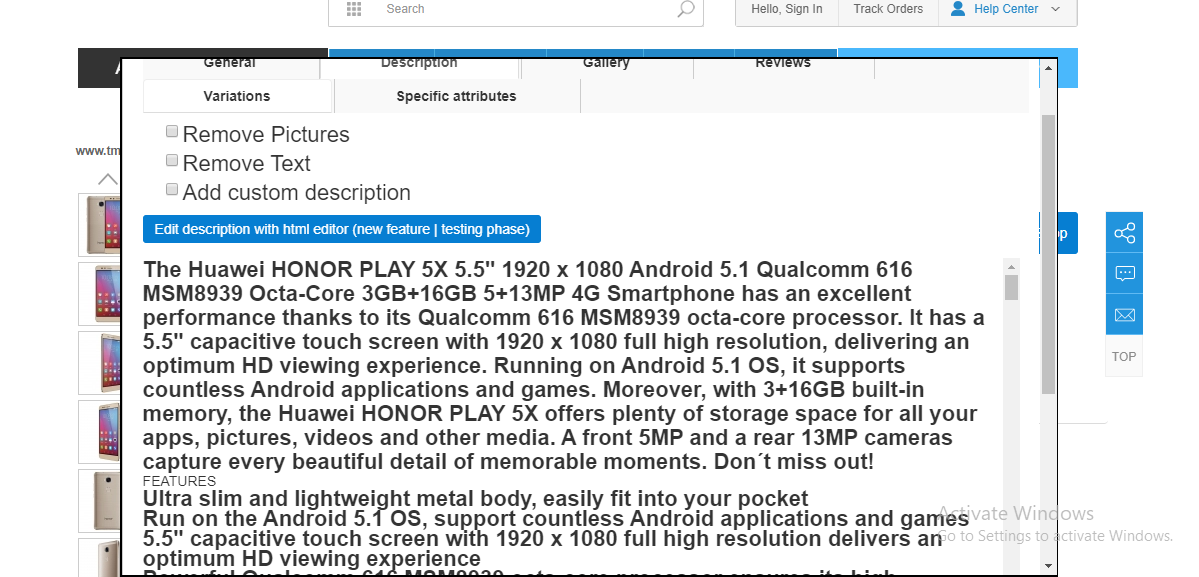Click the description box scroll-up arrow
This screenshot has height=577, width=1199.
pos(1011,267)
